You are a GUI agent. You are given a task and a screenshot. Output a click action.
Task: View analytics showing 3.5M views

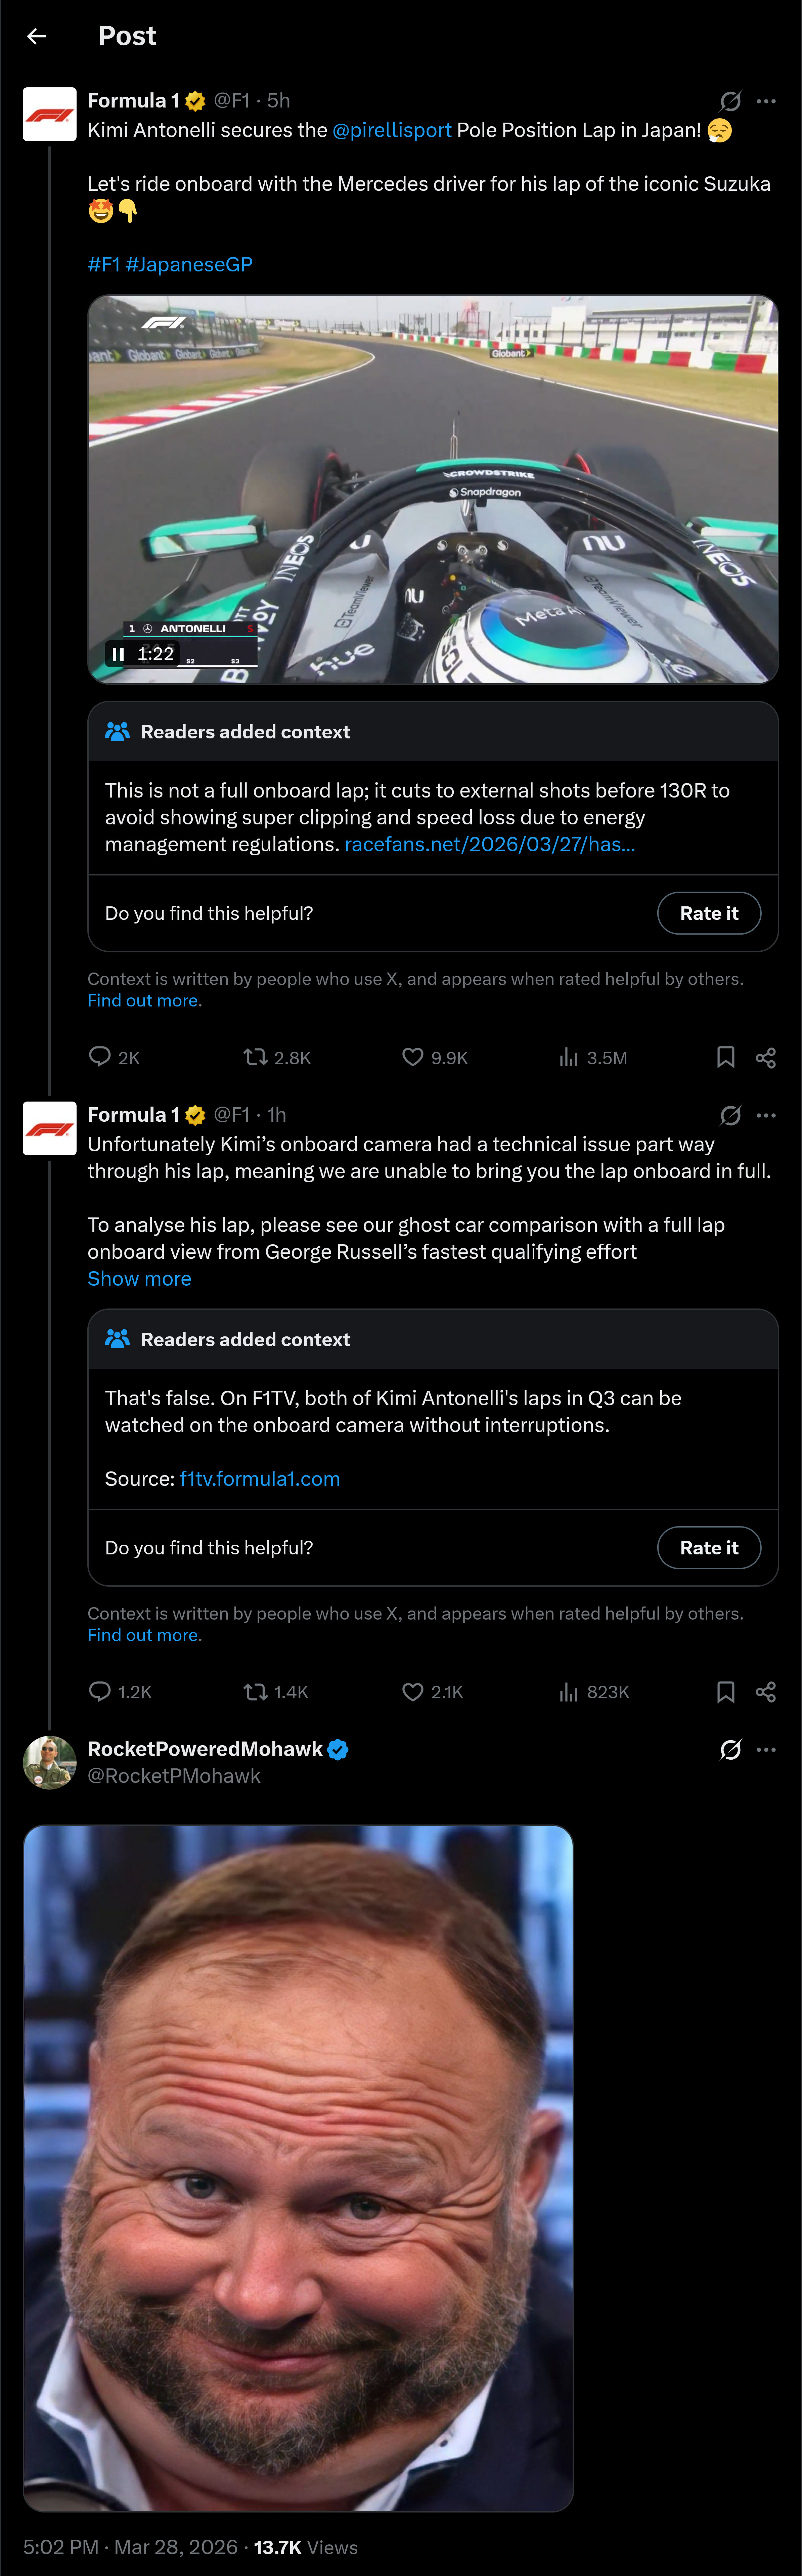tap(569, 1057)
